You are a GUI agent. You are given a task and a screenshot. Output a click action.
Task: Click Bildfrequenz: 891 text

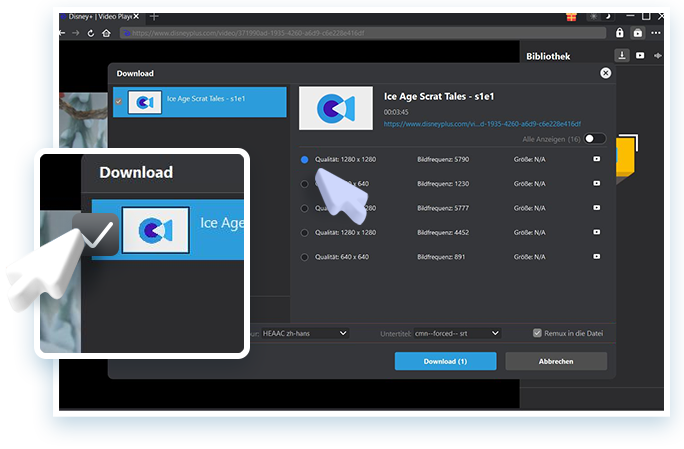pyautogui.click(x=441, y=257)
